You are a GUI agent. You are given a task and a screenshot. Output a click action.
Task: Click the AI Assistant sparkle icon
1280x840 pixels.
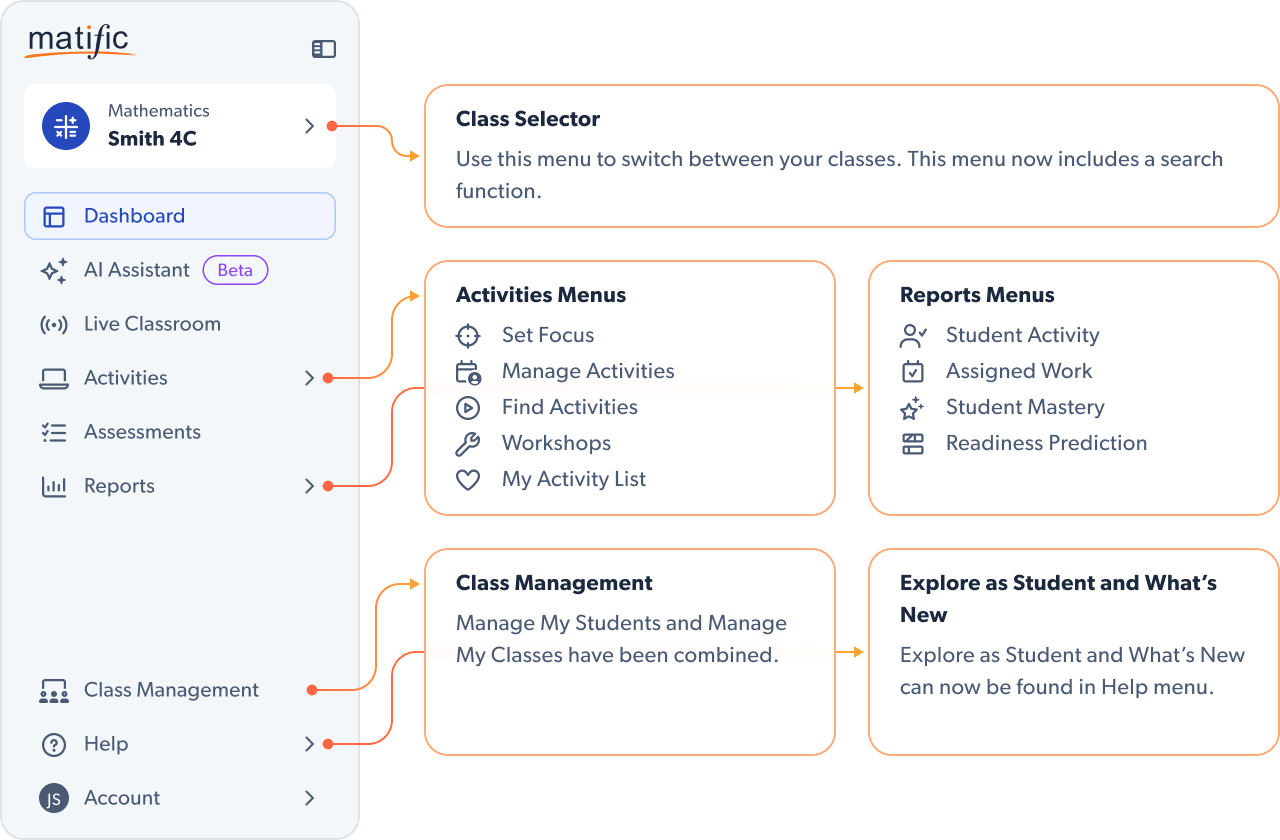click(54, 271)
